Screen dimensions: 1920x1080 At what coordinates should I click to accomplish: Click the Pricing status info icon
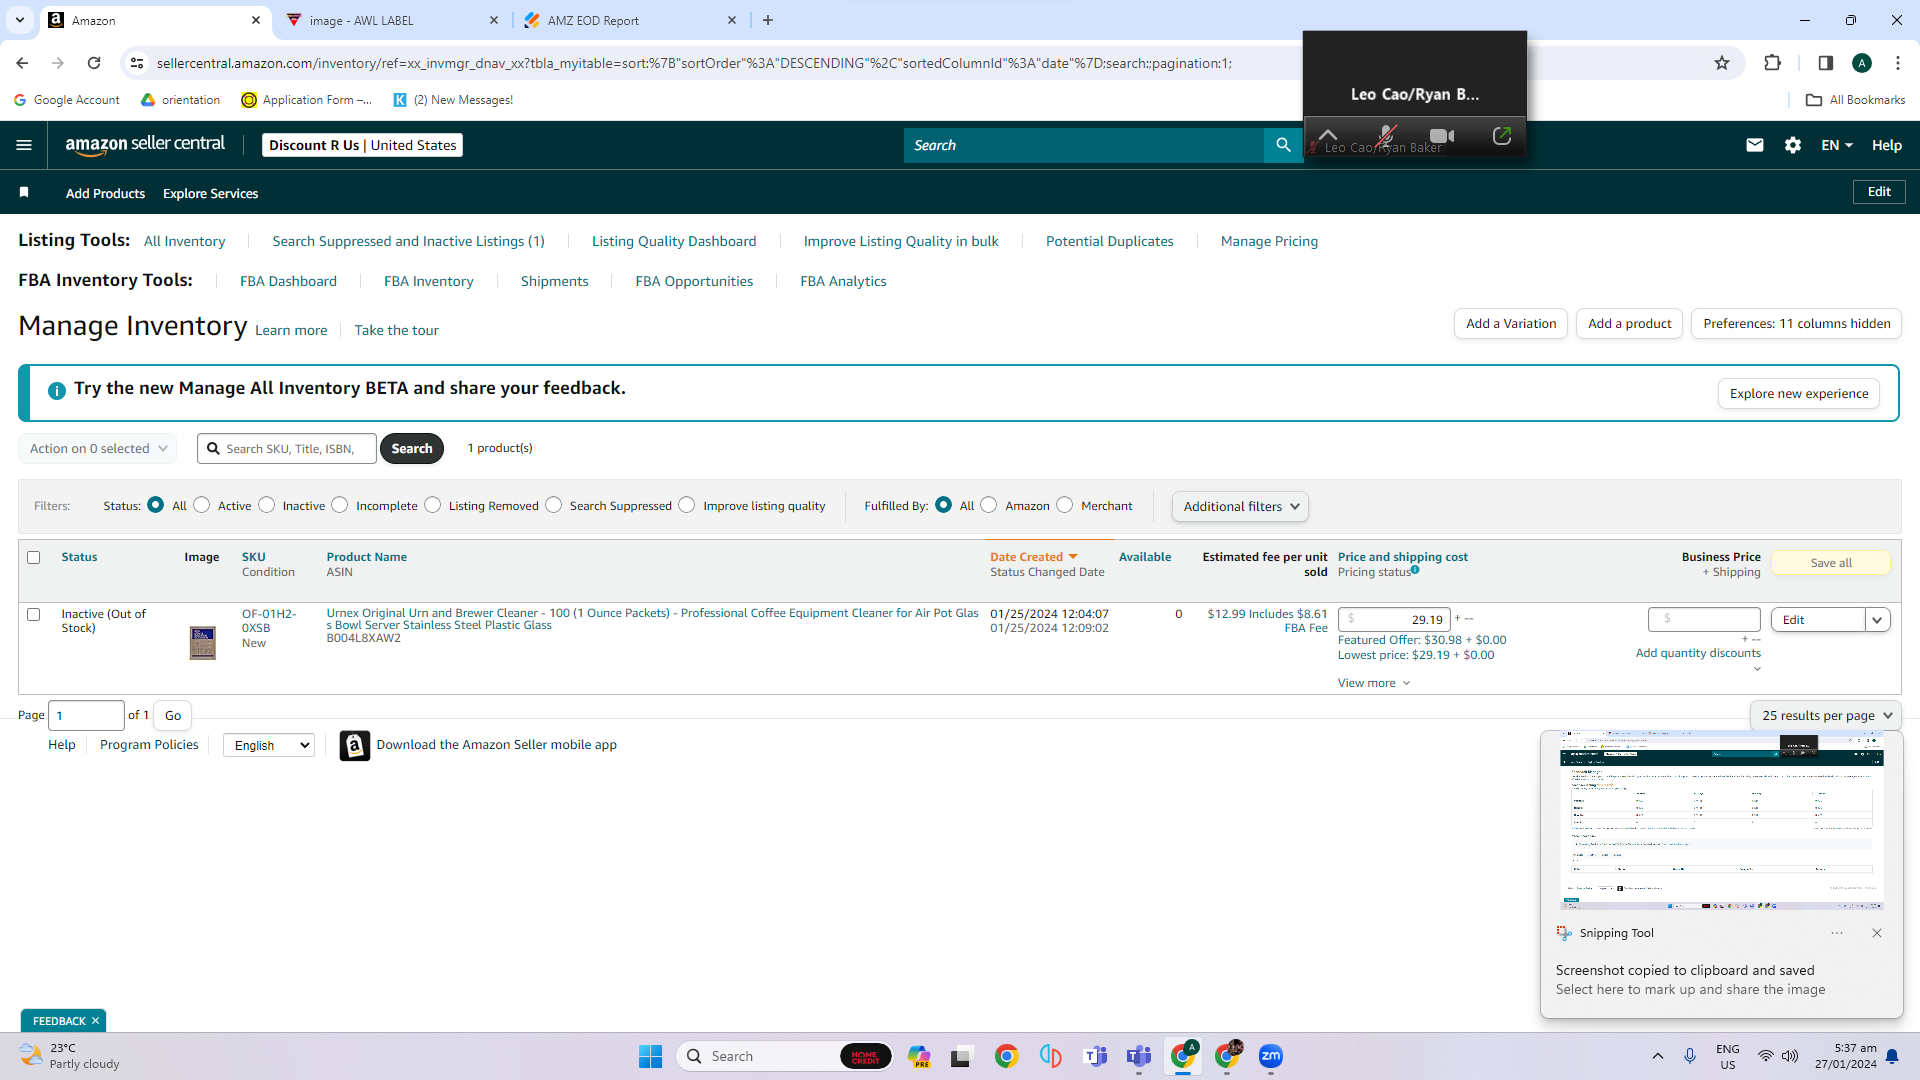click(x=1415, y=570)
